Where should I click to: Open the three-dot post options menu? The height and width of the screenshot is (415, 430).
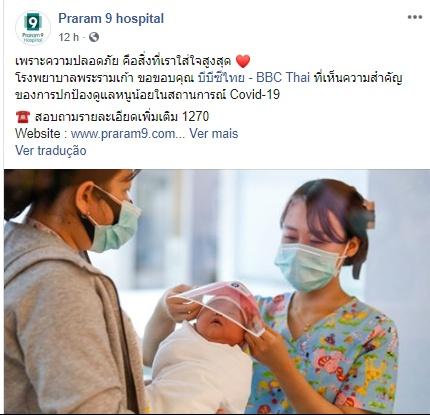pyautogui.click(x=415, y=17)
